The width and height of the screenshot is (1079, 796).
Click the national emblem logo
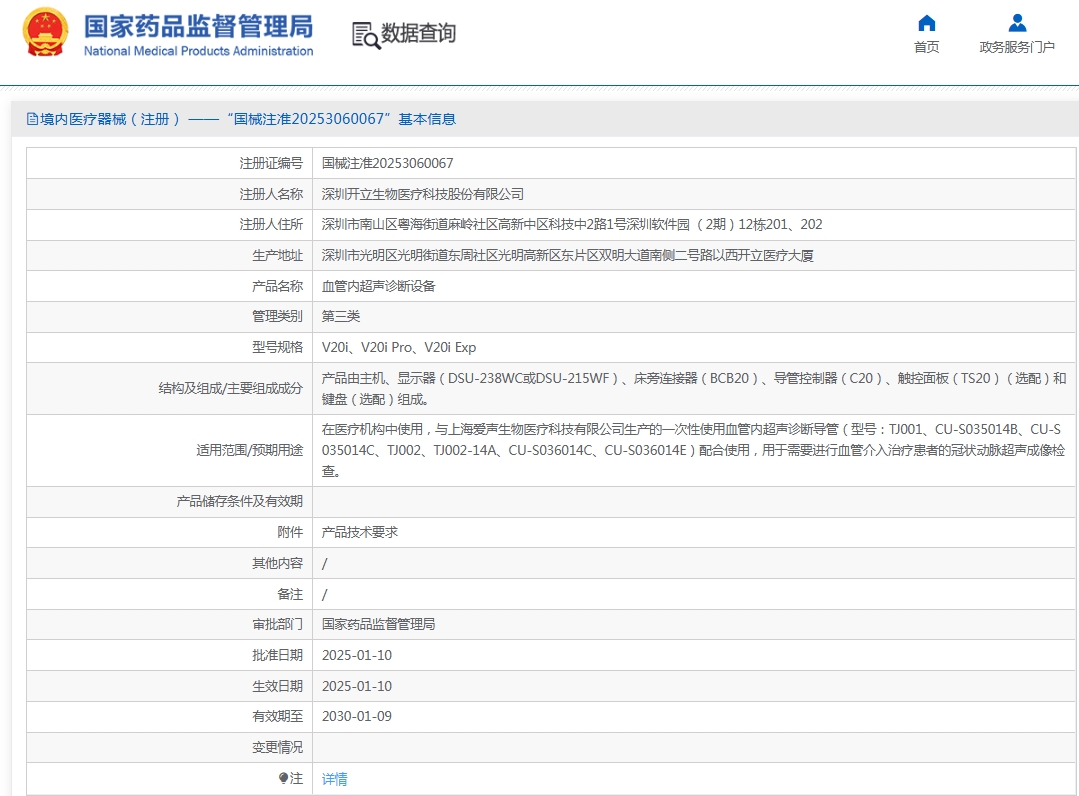[x=45, y=32]
